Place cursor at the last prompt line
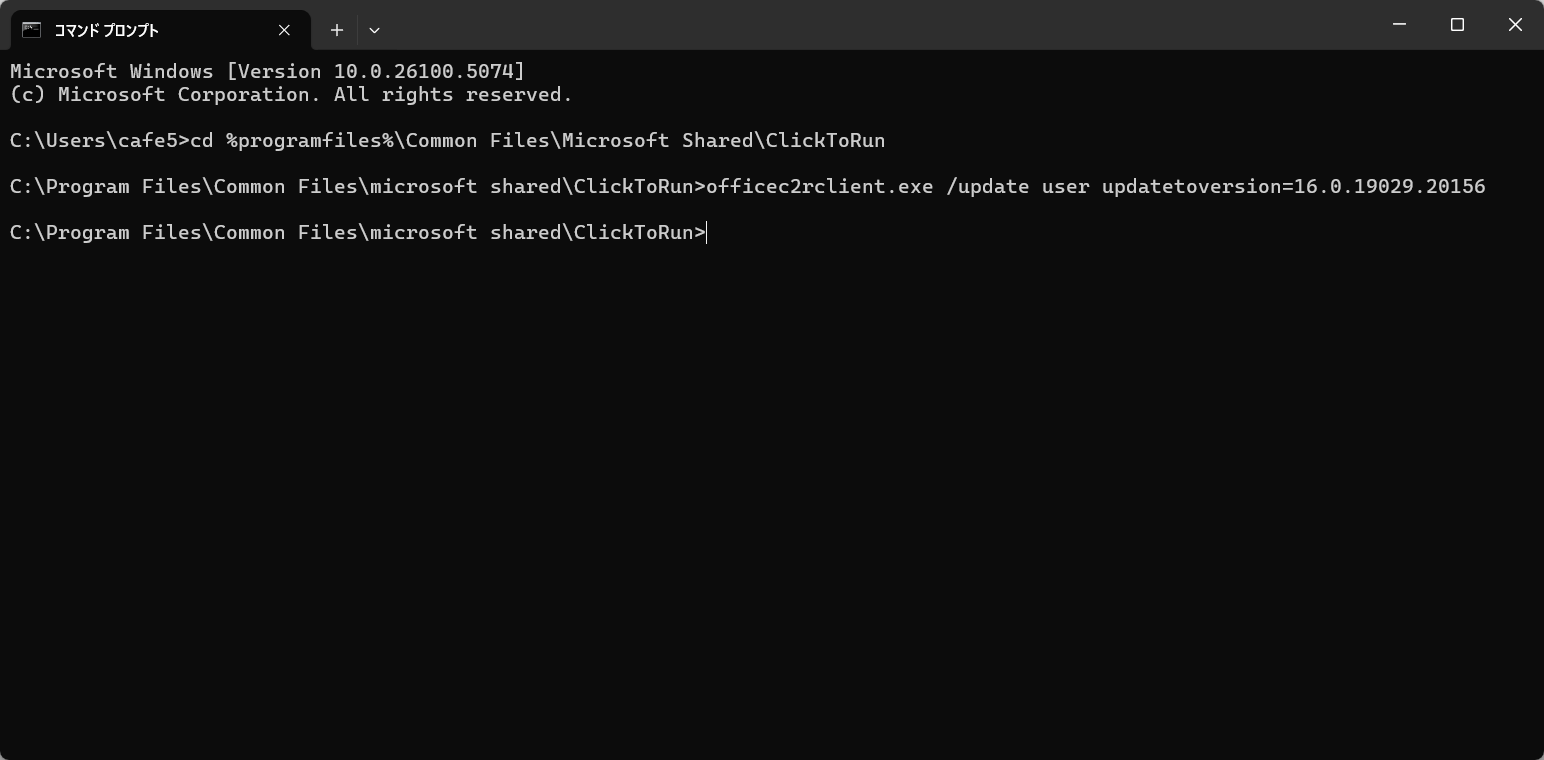Image resolution: width=1544 pixels, height=760 pixels. 707,233
